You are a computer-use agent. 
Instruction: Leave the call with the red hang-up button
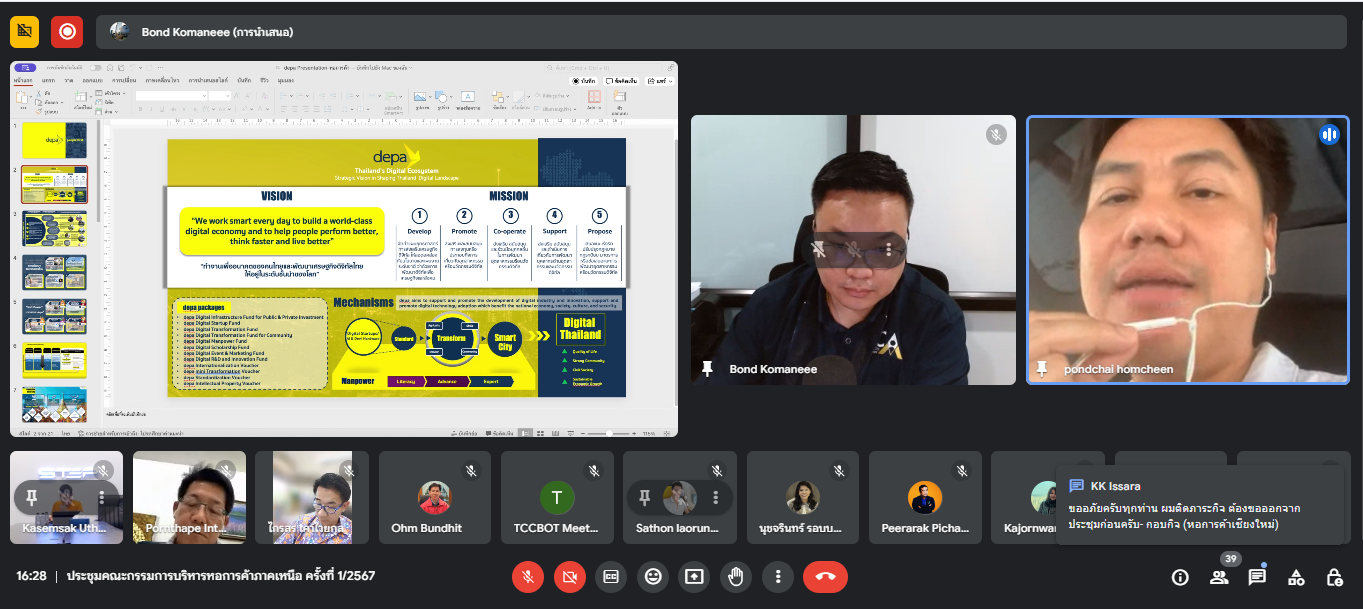(x=825, y=577)
